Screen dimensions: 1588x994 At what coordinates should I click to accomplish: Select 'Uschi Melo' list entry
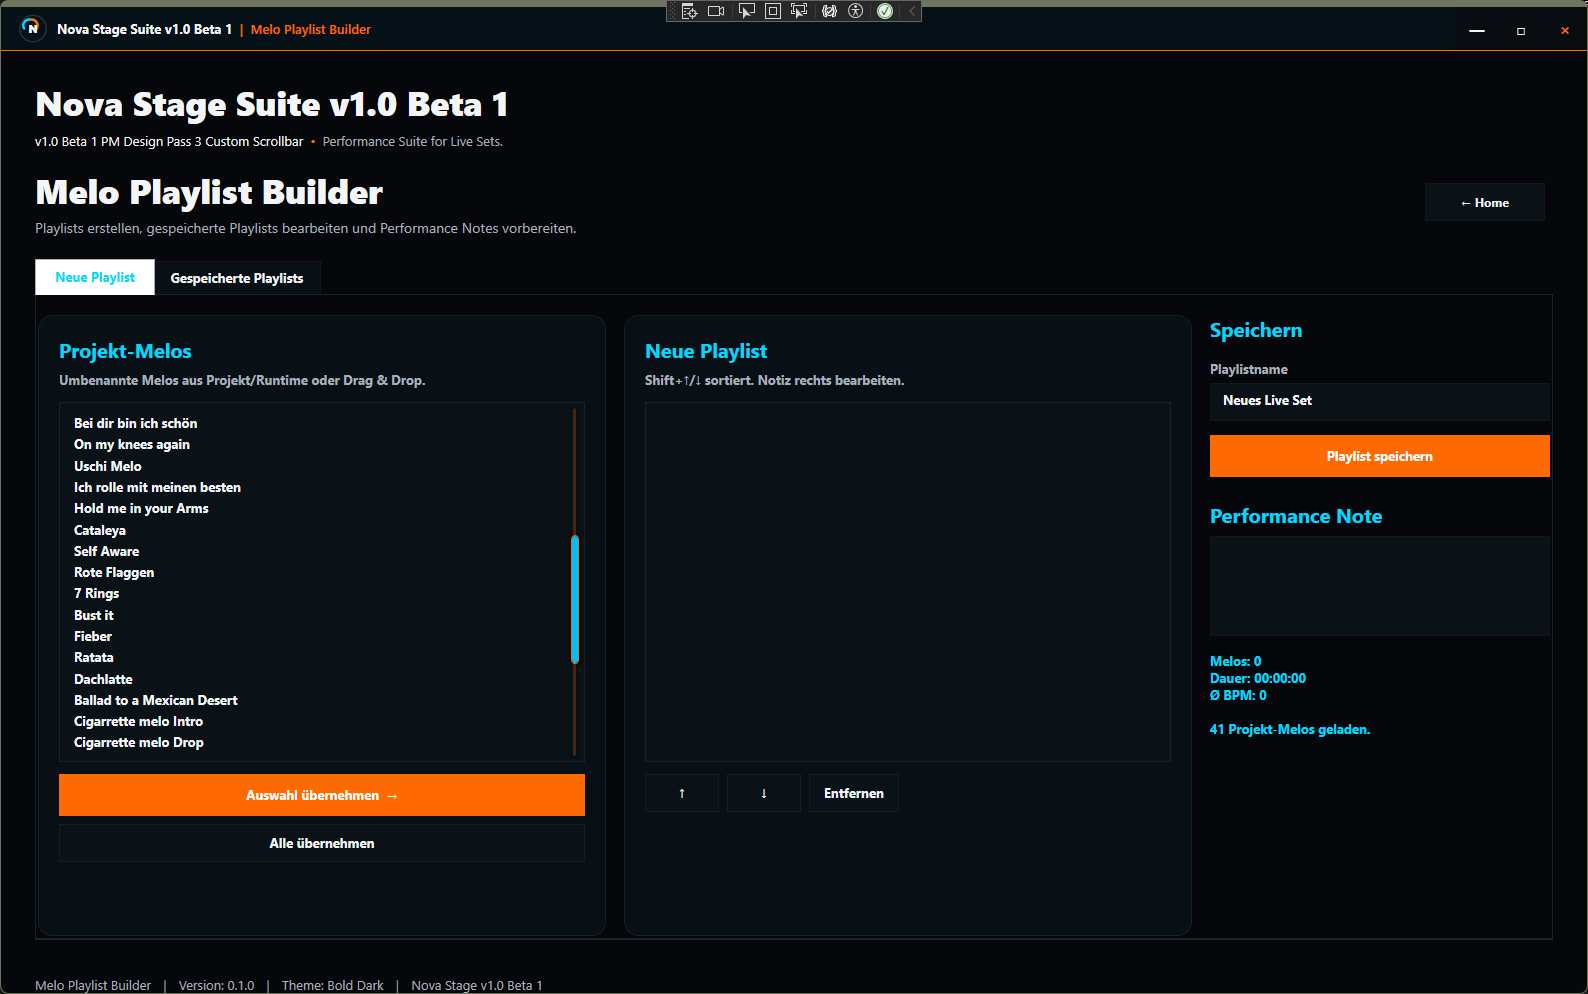(x=108, y=466)
